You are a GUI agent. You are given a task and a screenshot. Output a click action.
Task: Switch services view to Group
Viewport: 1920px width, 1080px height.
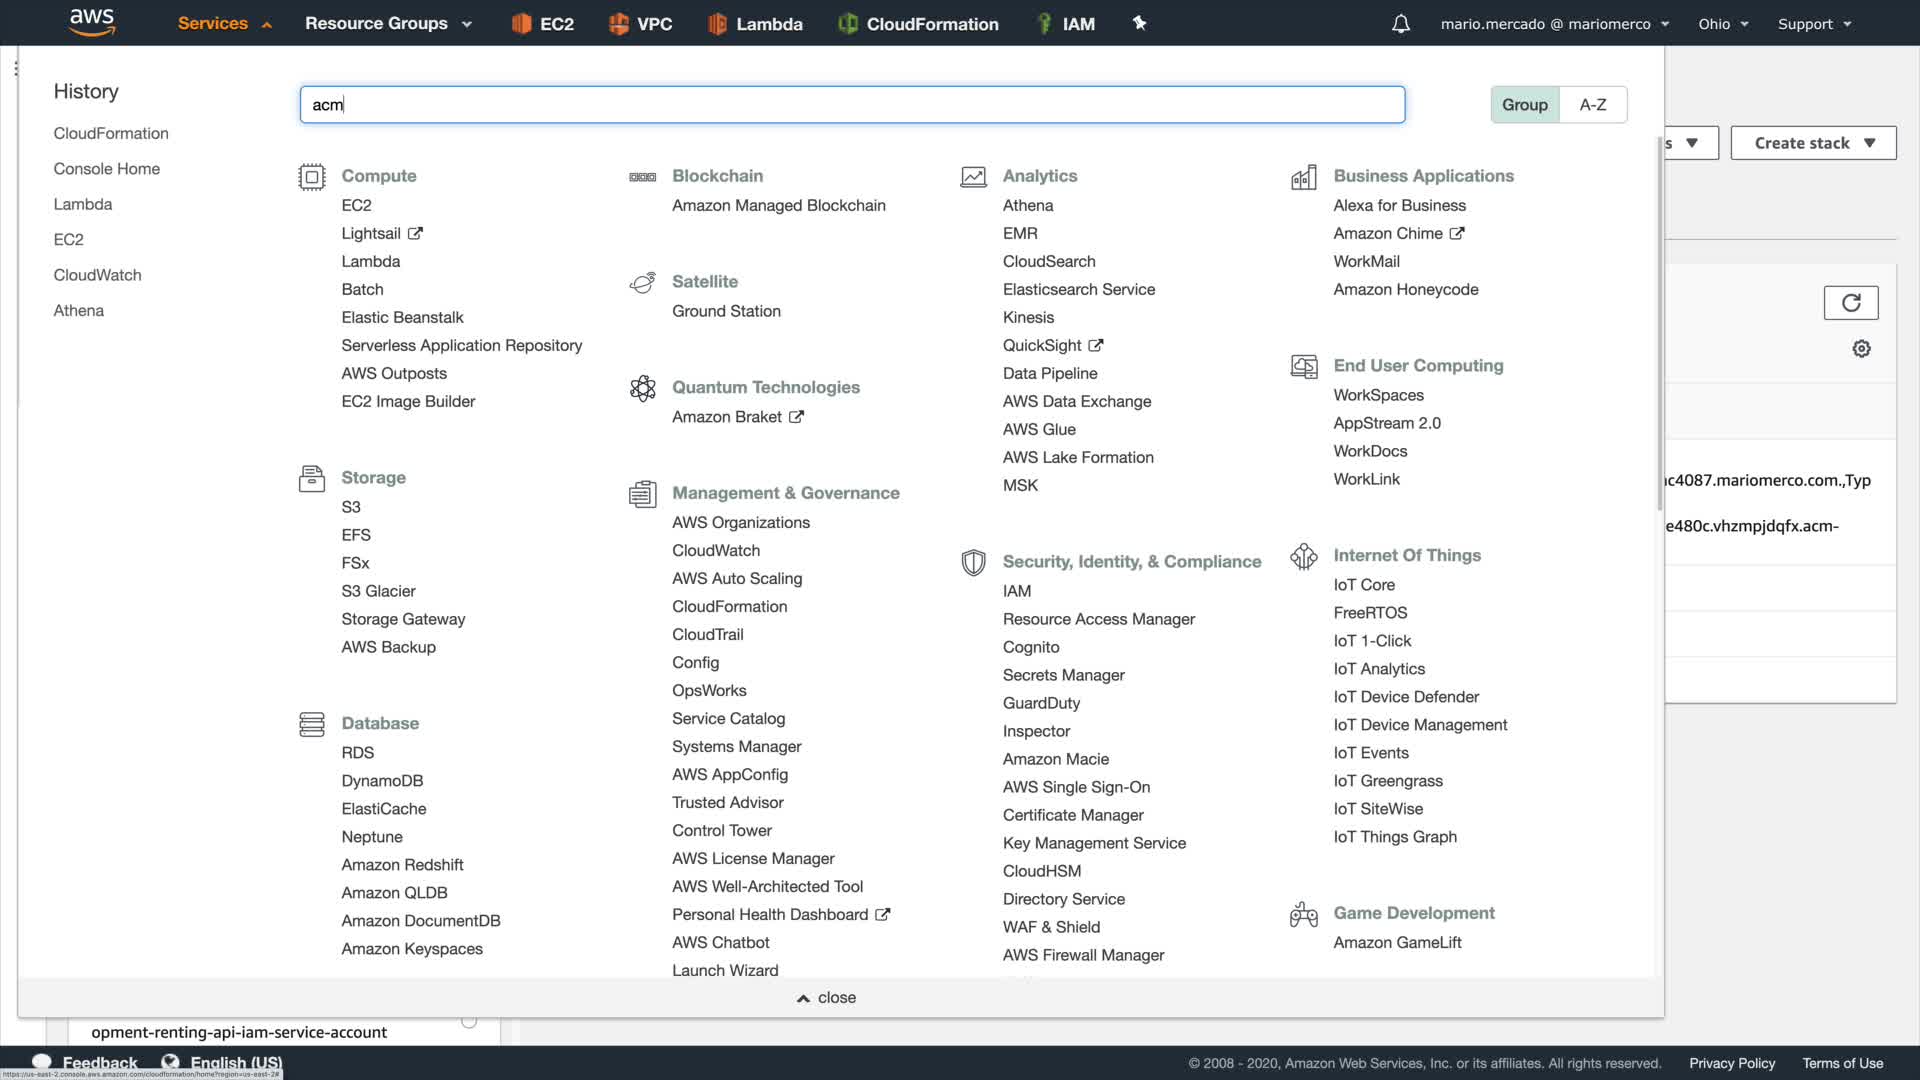(x=1524, y=105)
